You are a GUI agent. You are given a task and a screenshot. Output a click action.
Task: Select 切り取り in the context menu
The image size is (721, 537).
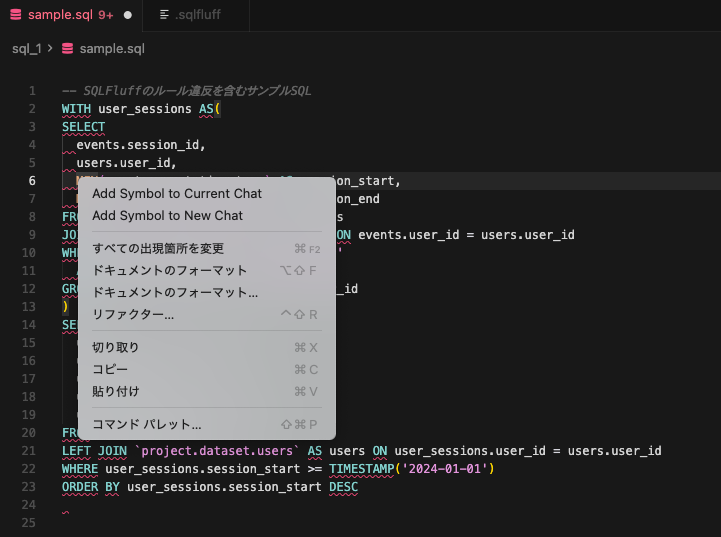tap(116, 347)
